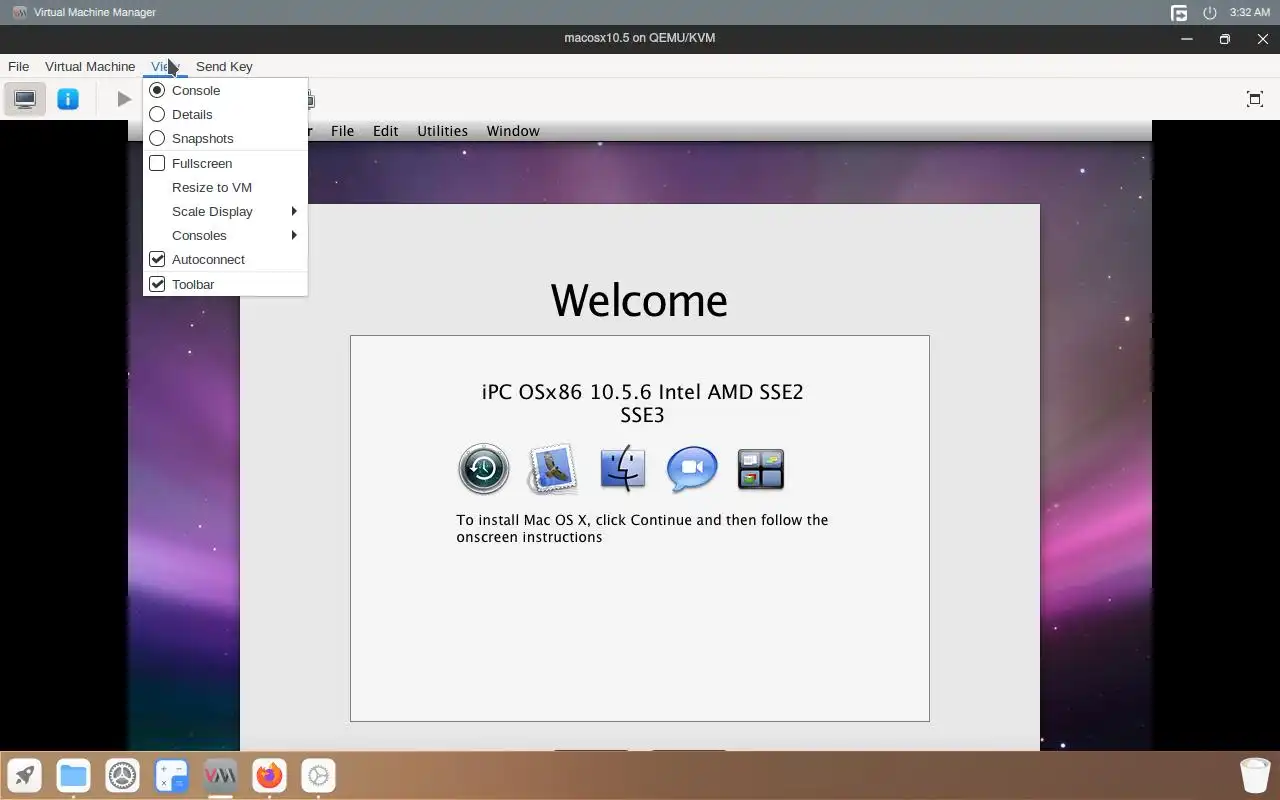Click the 3:32 AM clock
The image size is (1280, 800).
pyautogui.click(x=1250, y=13)
